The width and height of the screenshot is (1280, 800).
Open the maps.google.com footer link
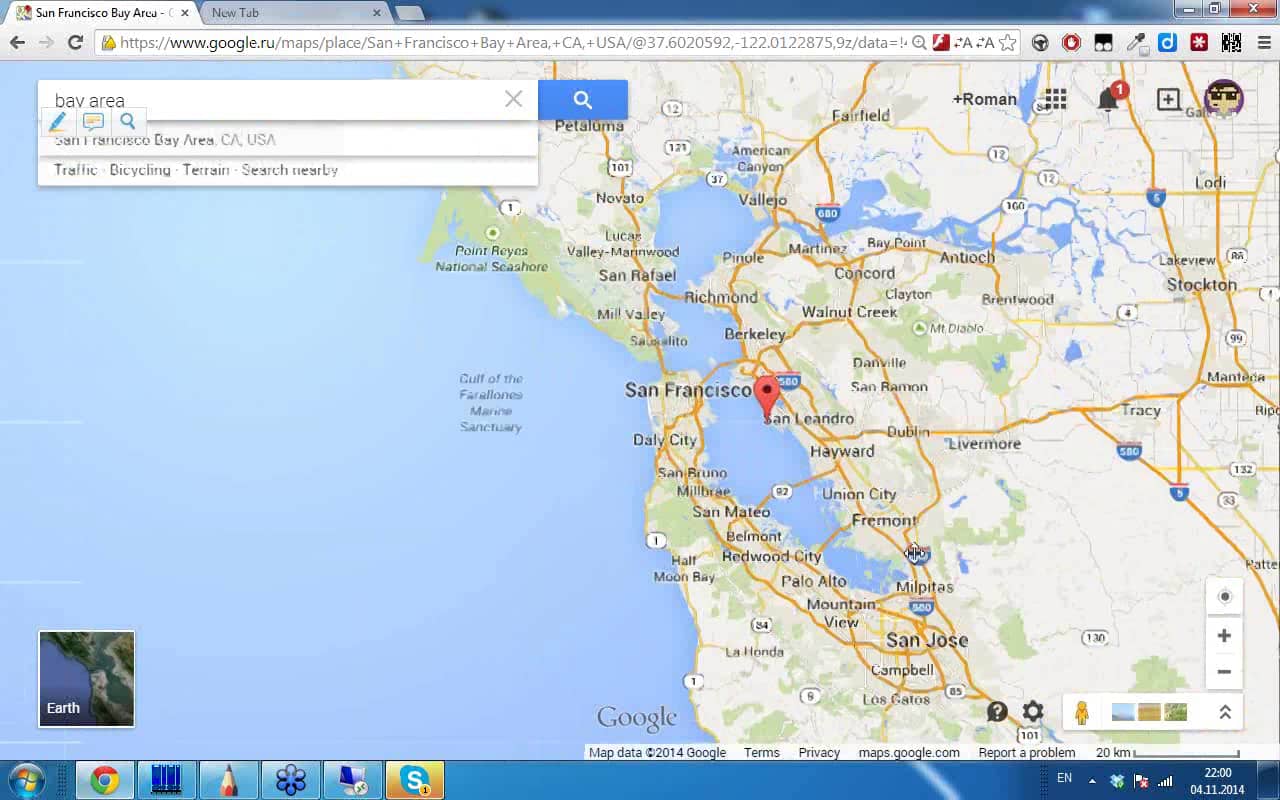click(x=909, y=753)
